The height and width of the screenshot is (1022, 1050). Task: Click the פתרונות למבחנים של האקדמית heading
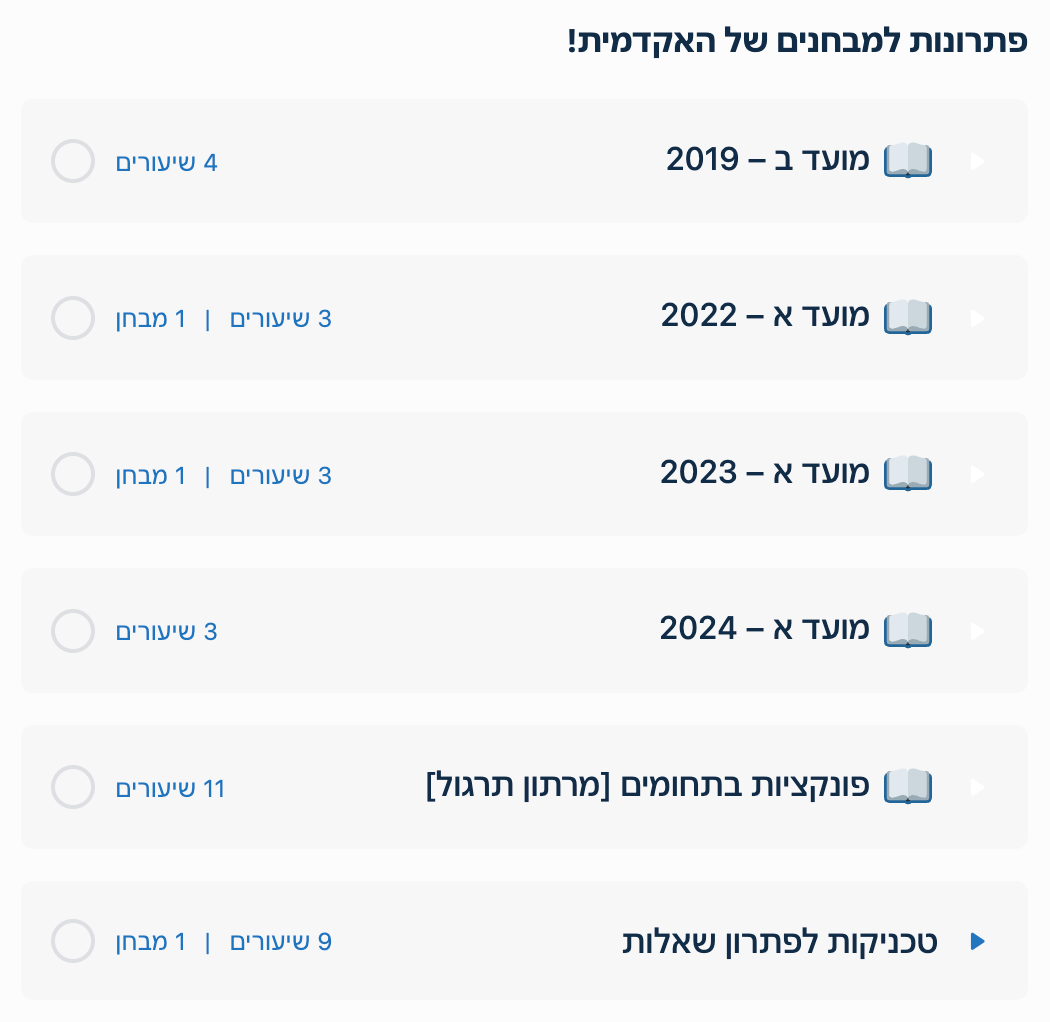(x=797, y=42)
